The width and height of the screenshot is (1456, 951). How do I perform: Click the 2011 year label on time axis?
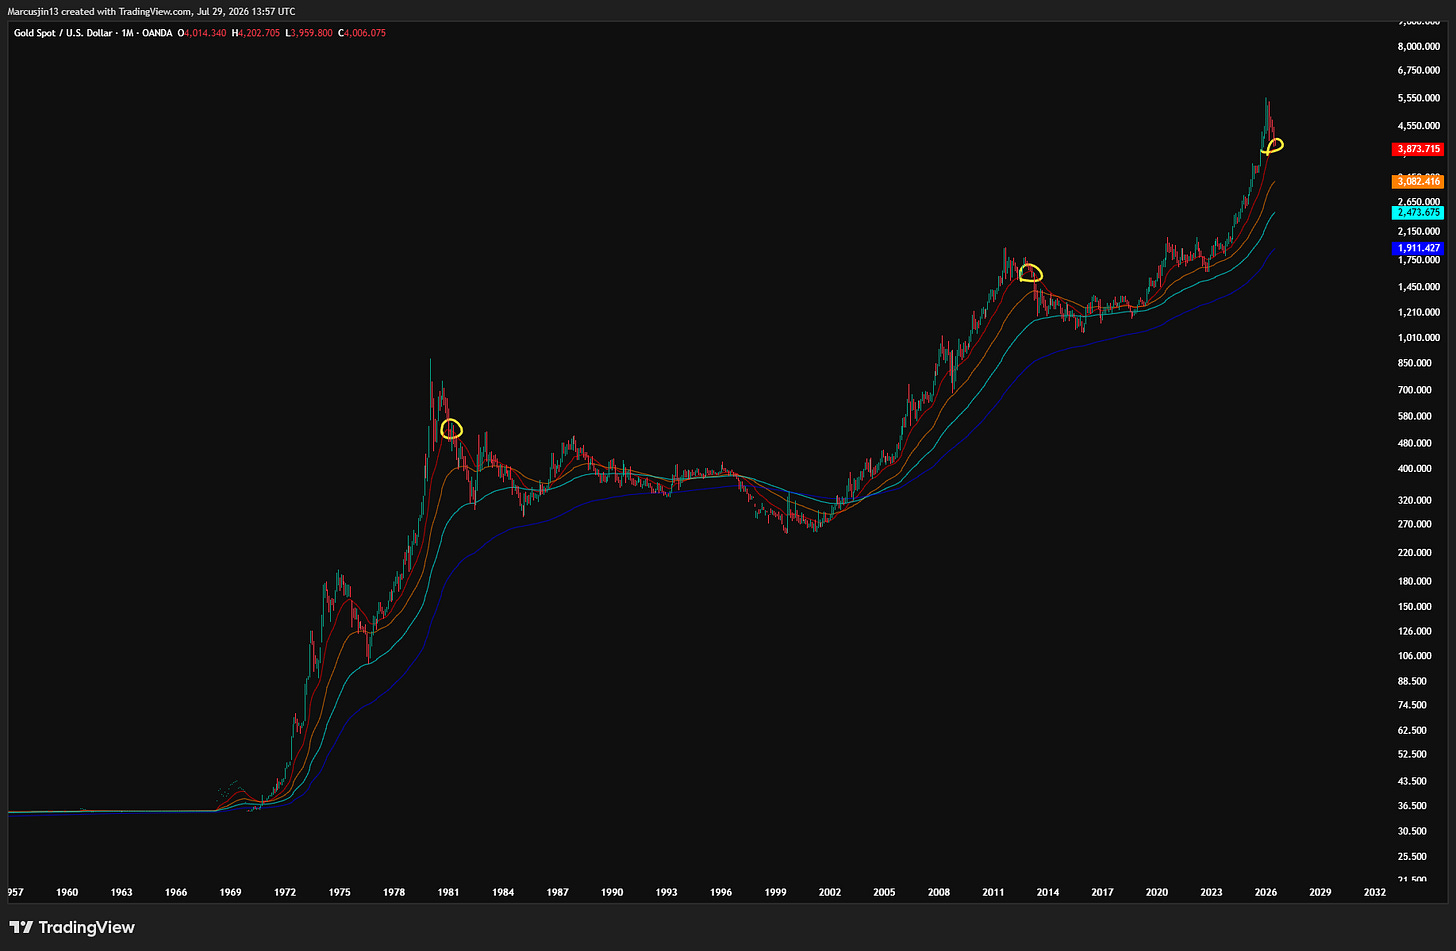click(x=993, y=892)
